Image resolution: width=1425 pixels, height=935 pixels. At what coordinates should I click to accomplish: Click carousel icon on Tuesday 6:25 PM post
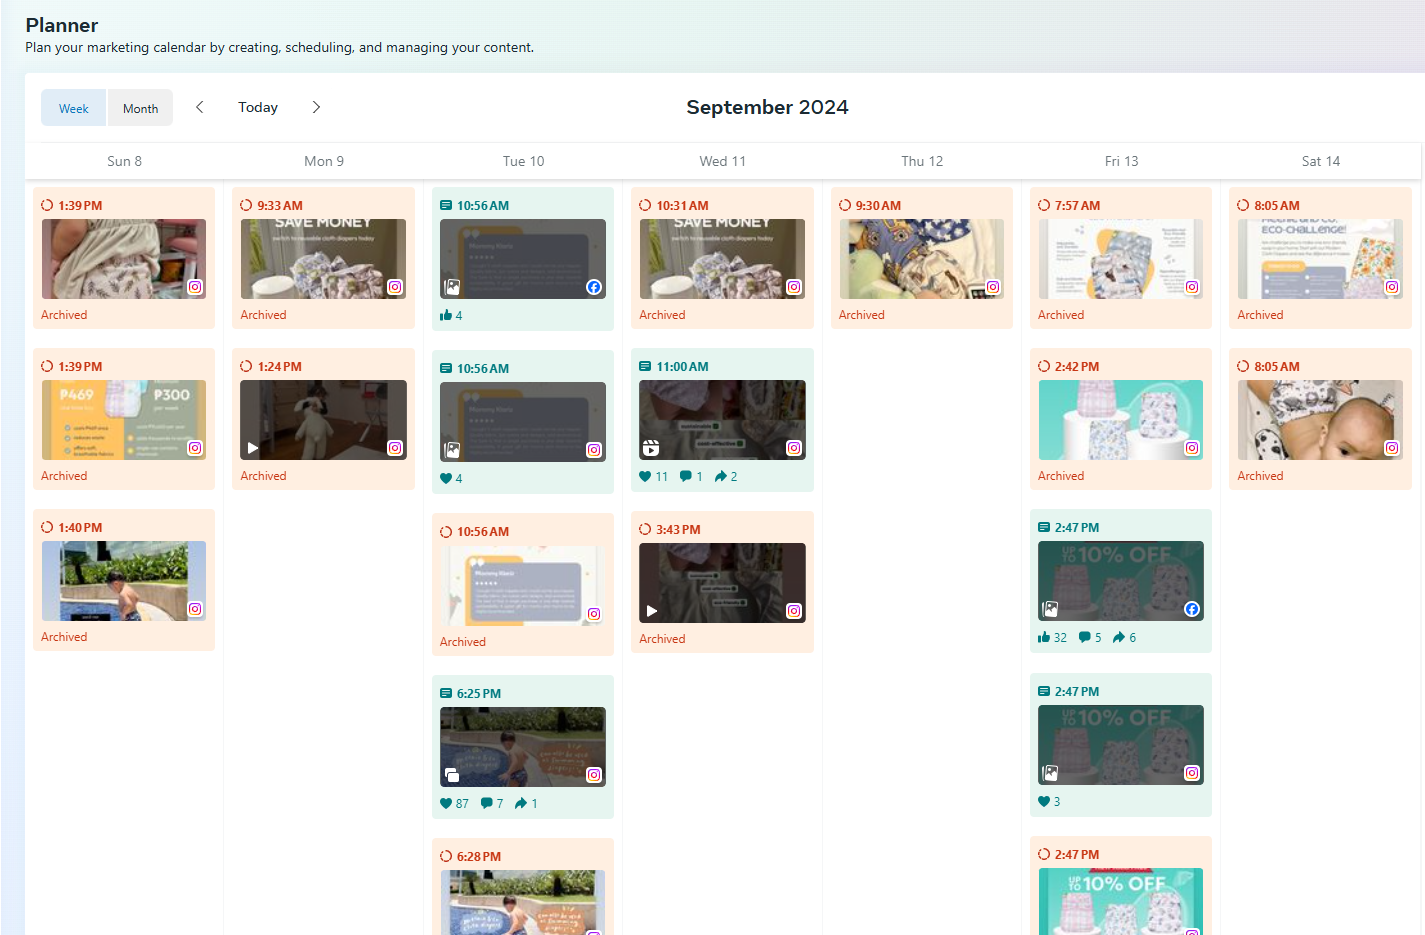(452, 775)
